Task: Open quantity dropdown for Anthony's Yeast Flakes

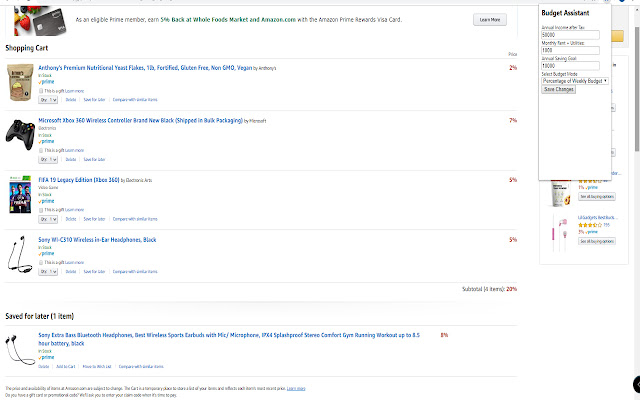Action: (48, 100)
